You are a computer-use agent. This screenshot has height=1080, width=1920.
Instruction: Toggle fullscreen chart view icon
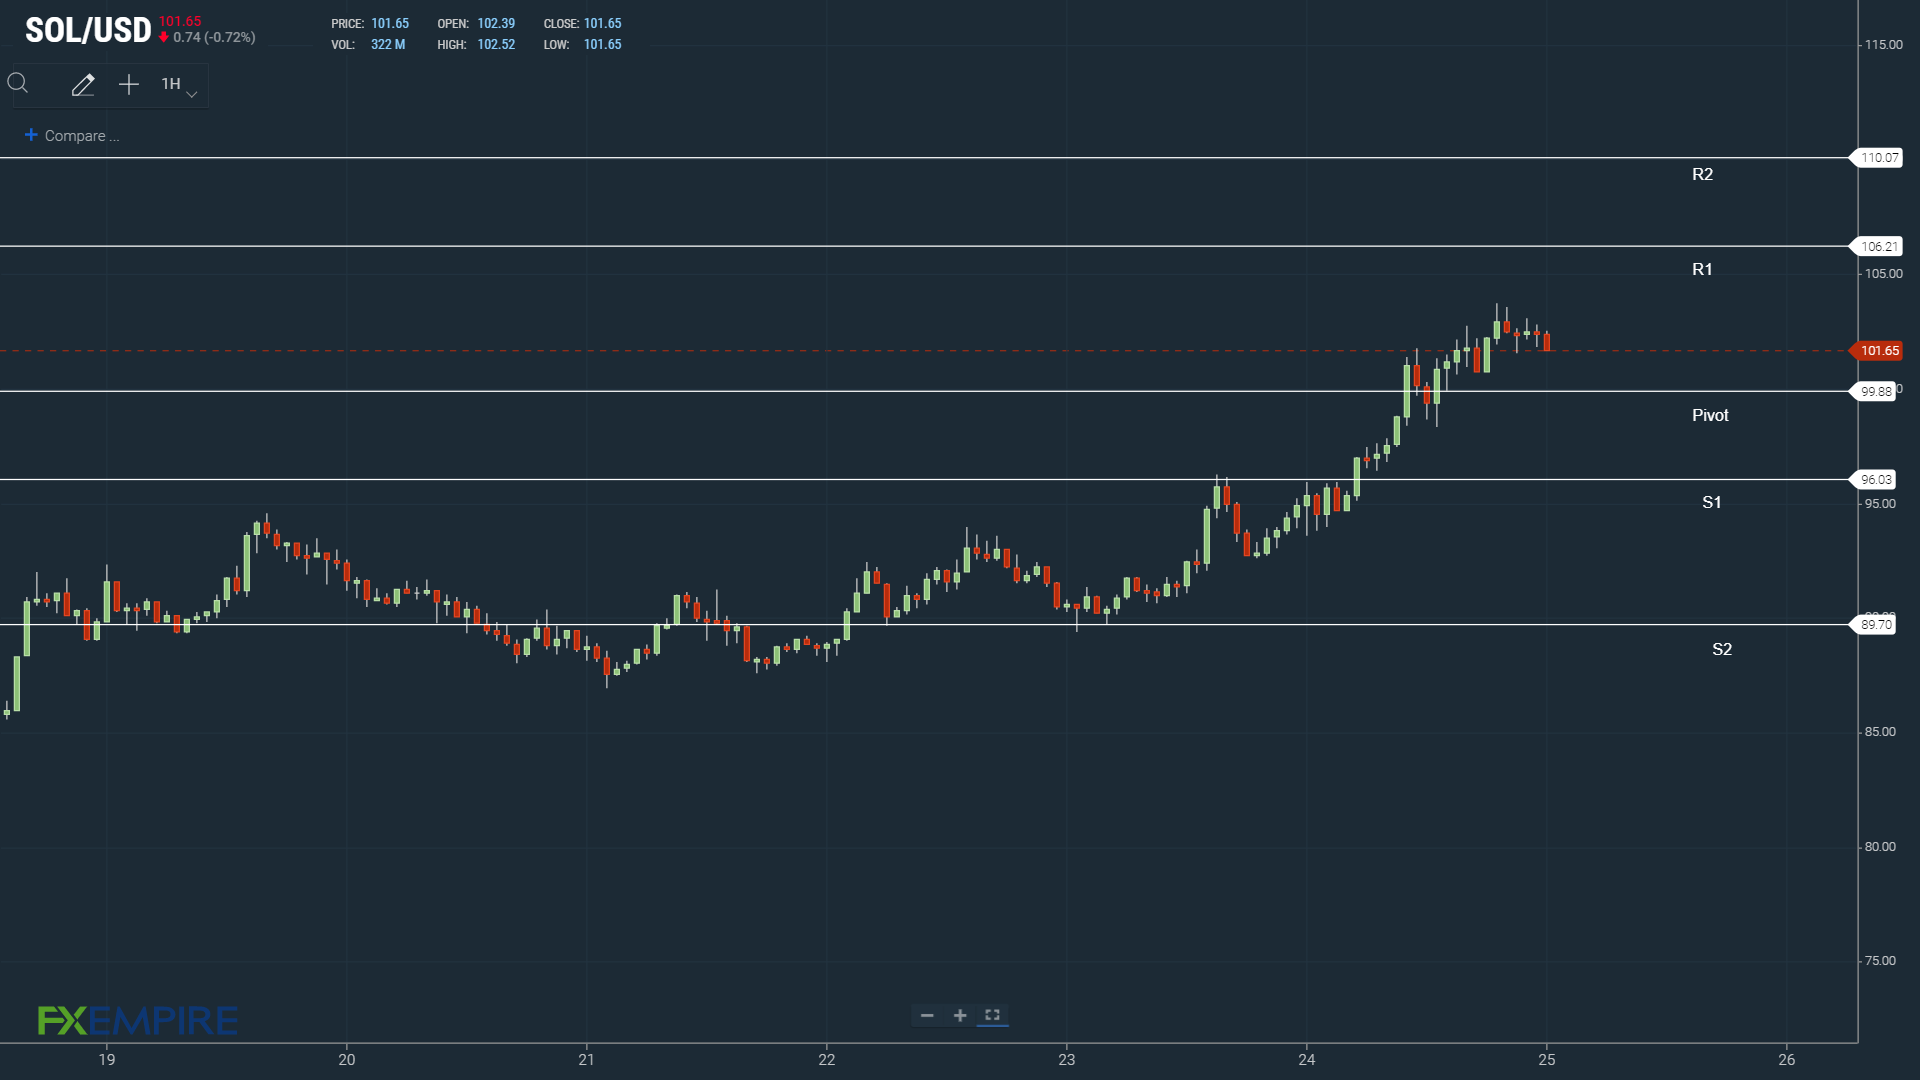(x=992, y=1015)
